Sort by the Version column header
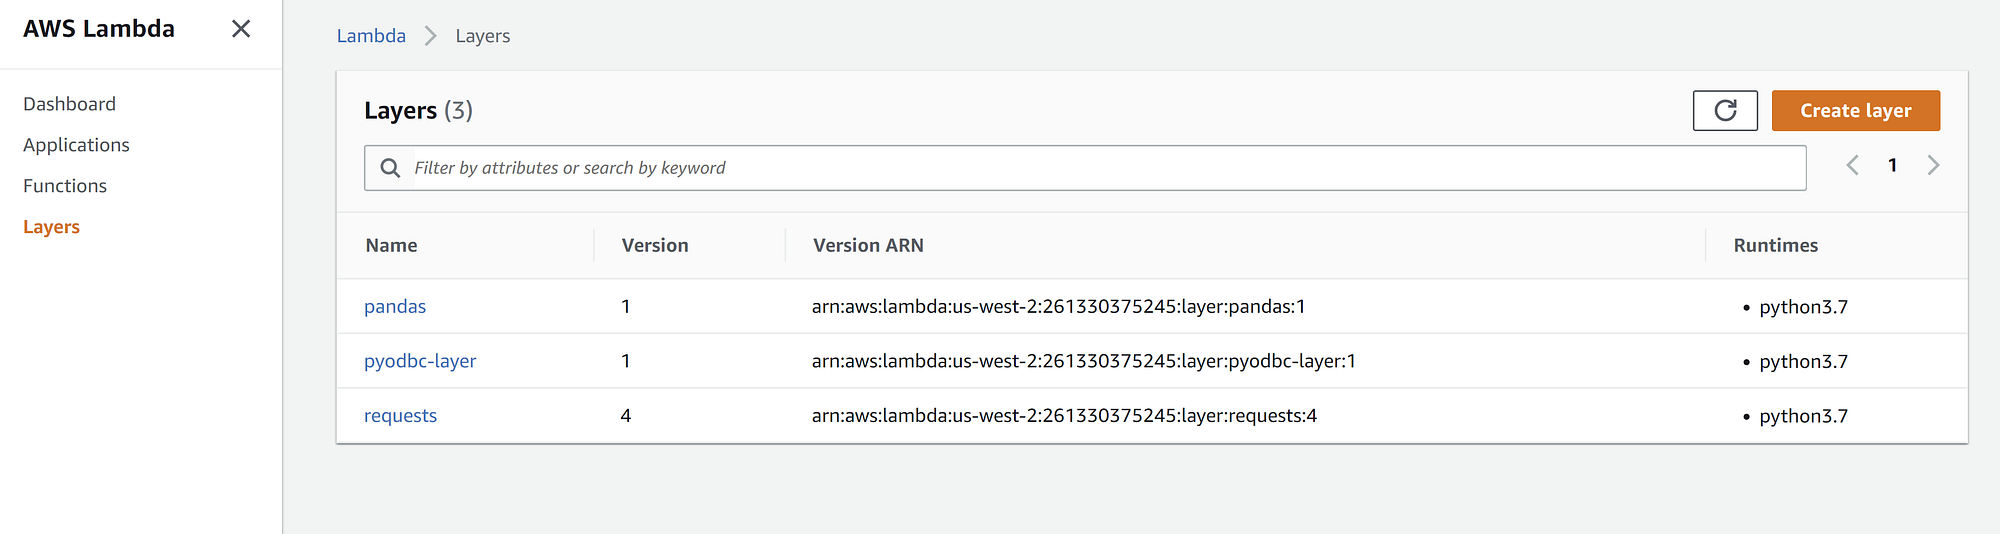The image size is (2000, 534). coord(655,246)
